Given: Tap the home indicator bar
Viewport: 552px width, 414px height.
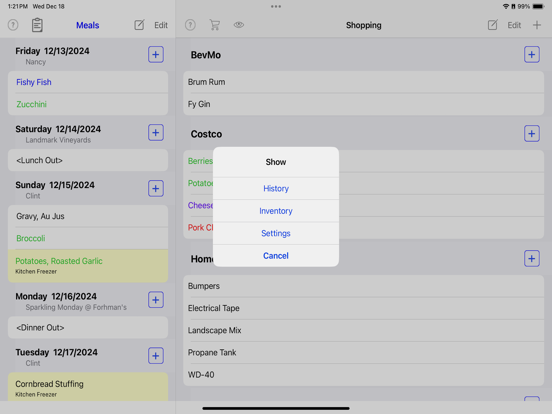Looking at the screenshot, I should (276, 408).
